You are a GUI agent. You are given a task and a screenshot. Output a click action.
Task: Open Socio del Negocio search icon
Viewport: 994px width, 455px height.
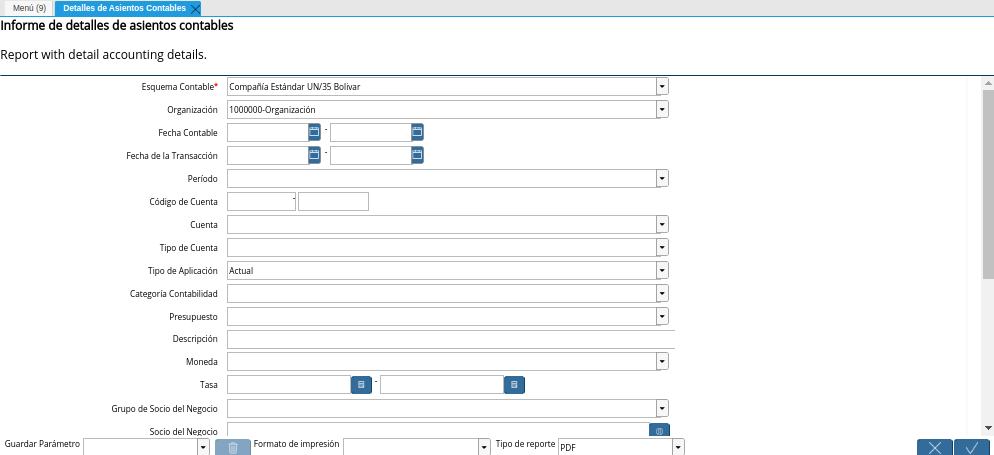(659, 430)
